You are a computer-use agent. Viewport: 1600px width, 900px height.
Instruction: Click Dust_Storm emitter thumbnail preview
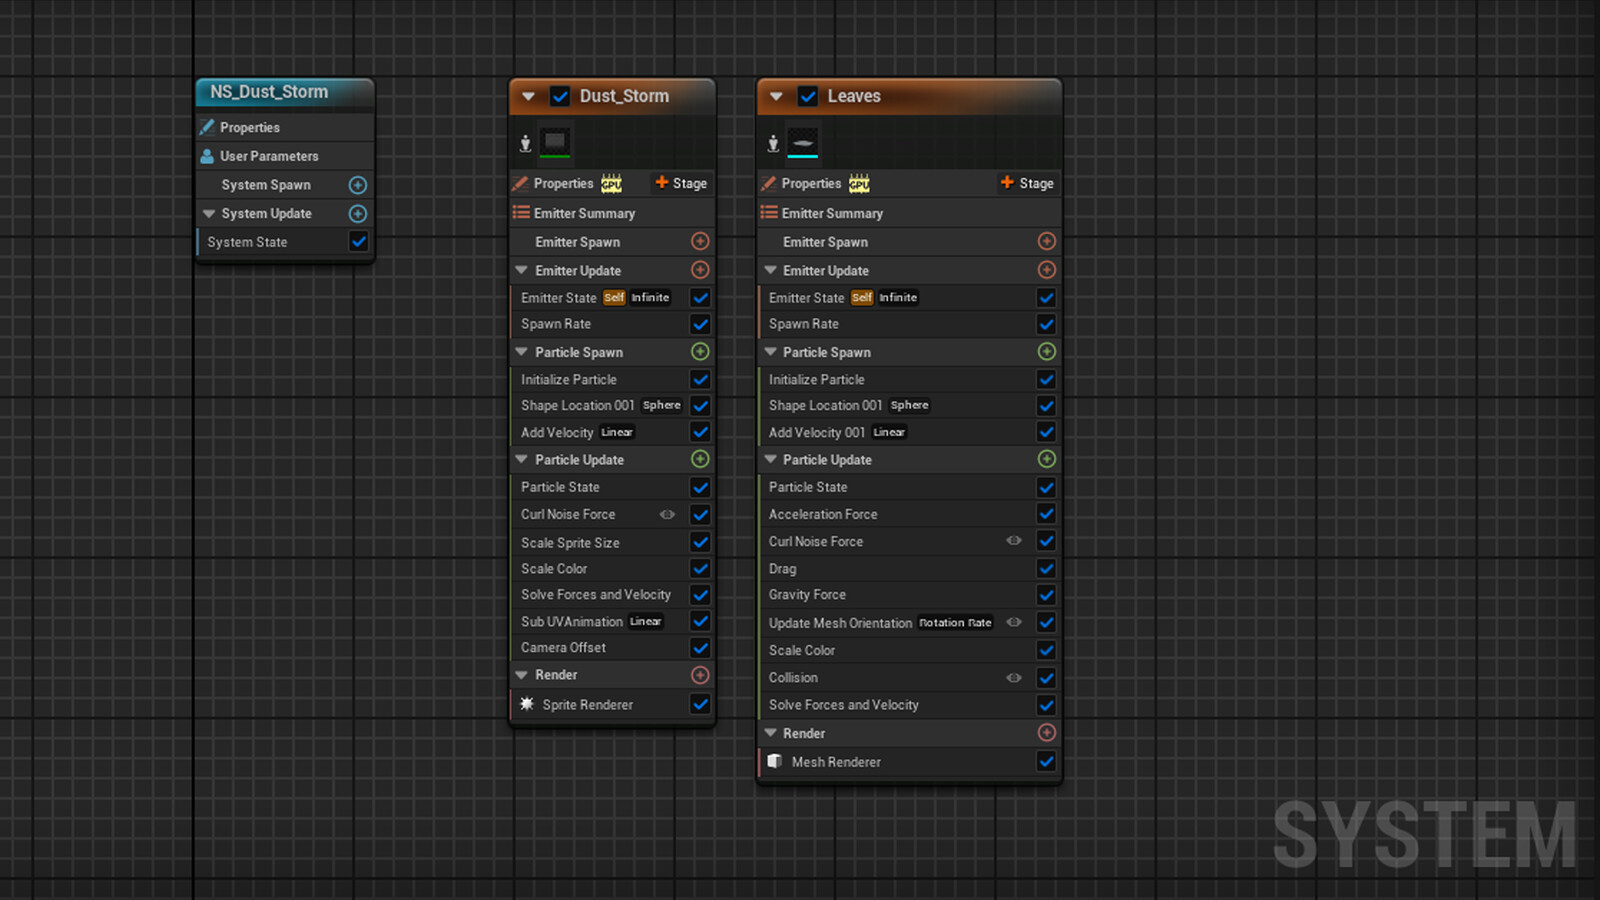555,142
